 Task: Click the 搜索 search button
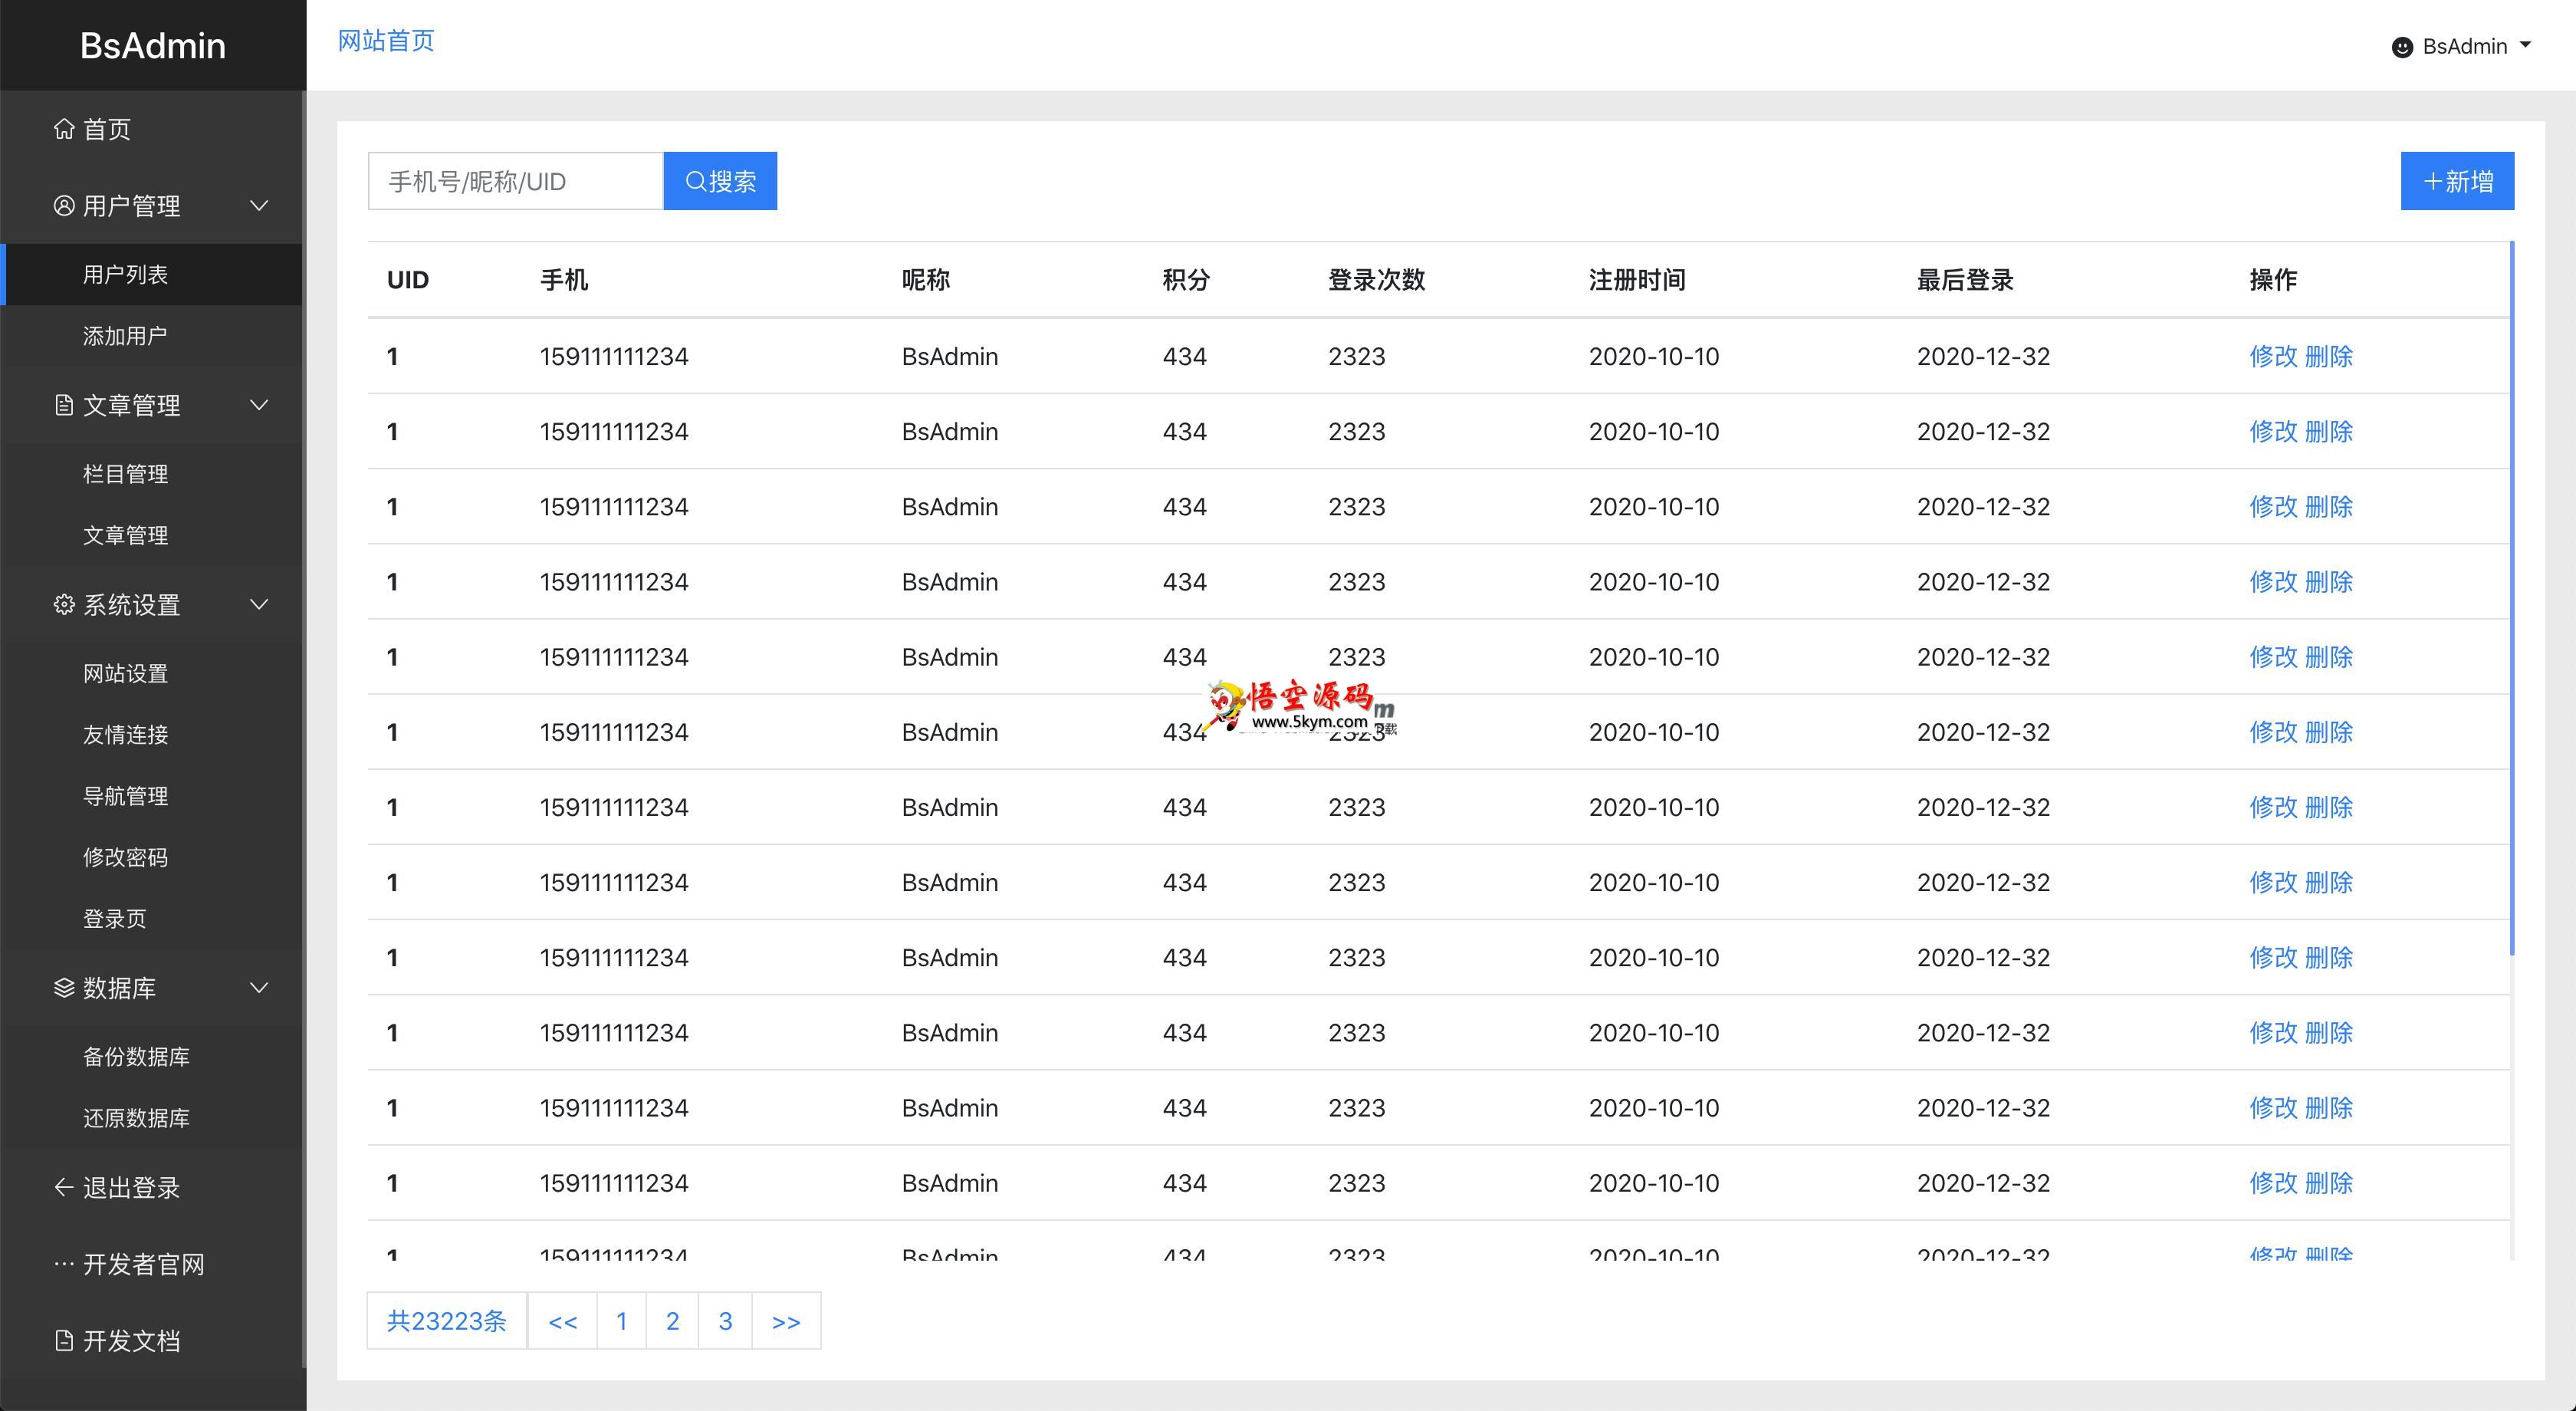720,181
